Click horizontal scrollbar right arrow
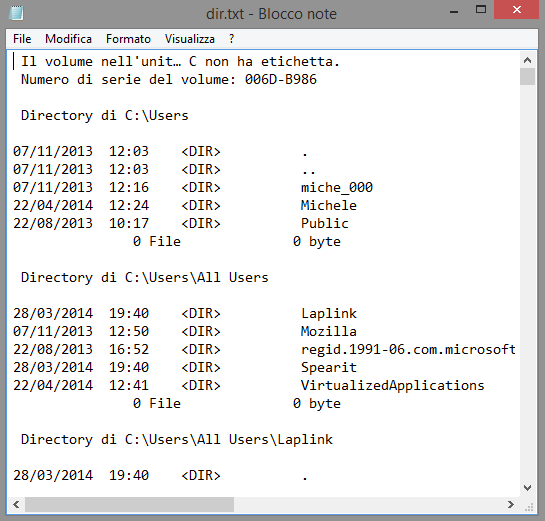The height and width of the screenshot is (521, 545). click(x=511, y=504)
